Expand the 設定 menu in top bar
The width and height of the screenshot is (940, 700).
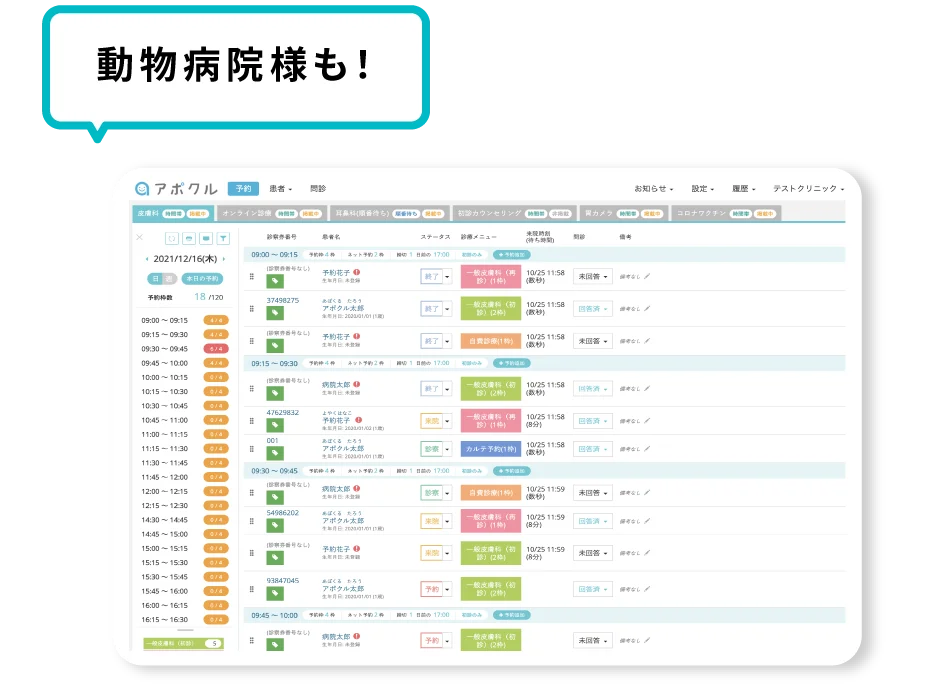tap(703, 188)
